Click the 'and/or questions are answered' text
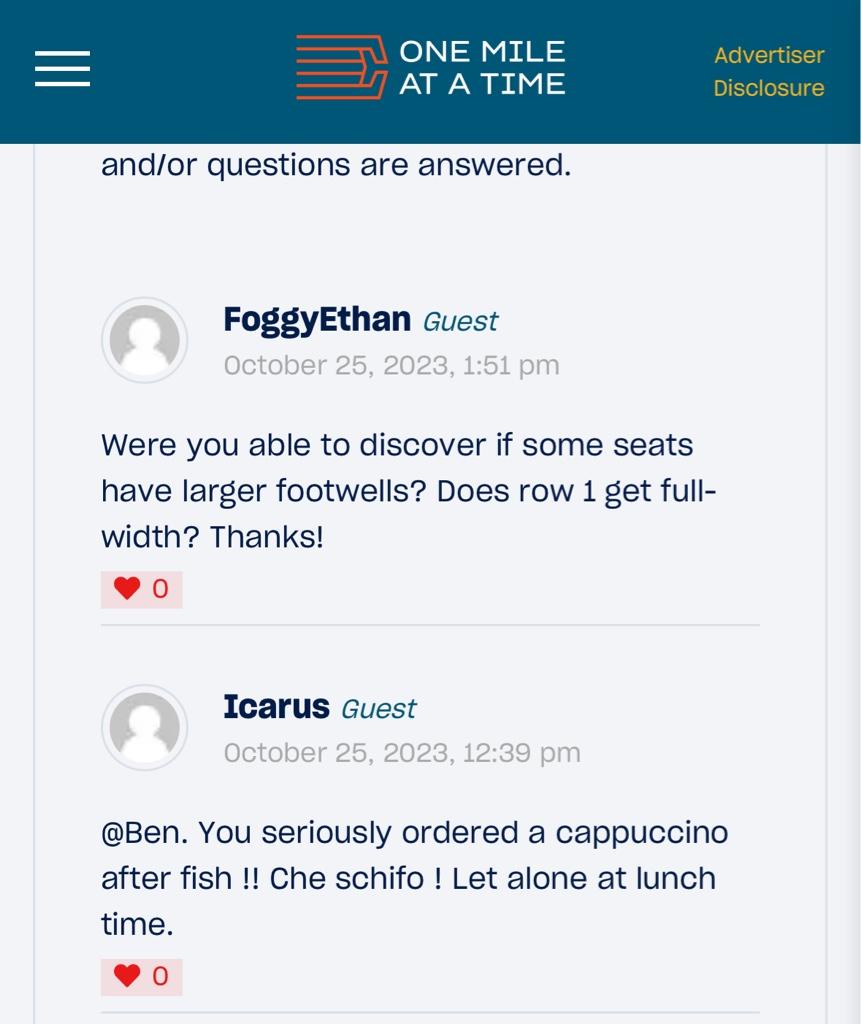This screenshot has width=861, height=1024. point(336,165)
